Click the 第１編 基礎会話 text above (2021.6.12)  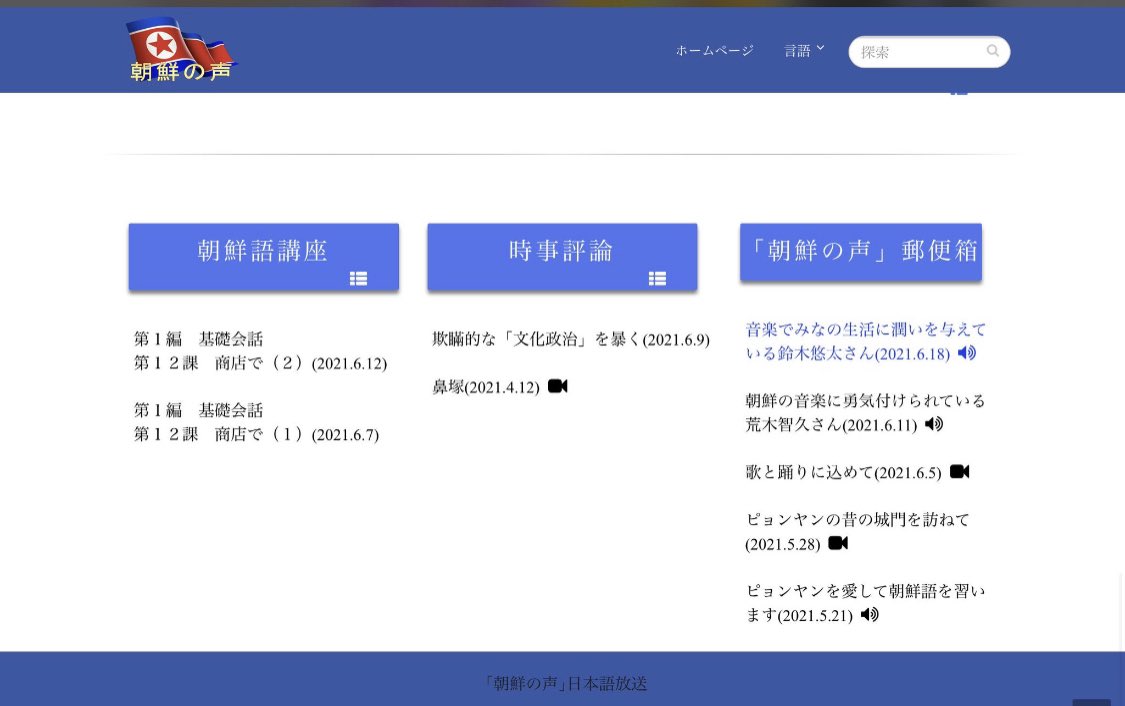tap(199, 339)
